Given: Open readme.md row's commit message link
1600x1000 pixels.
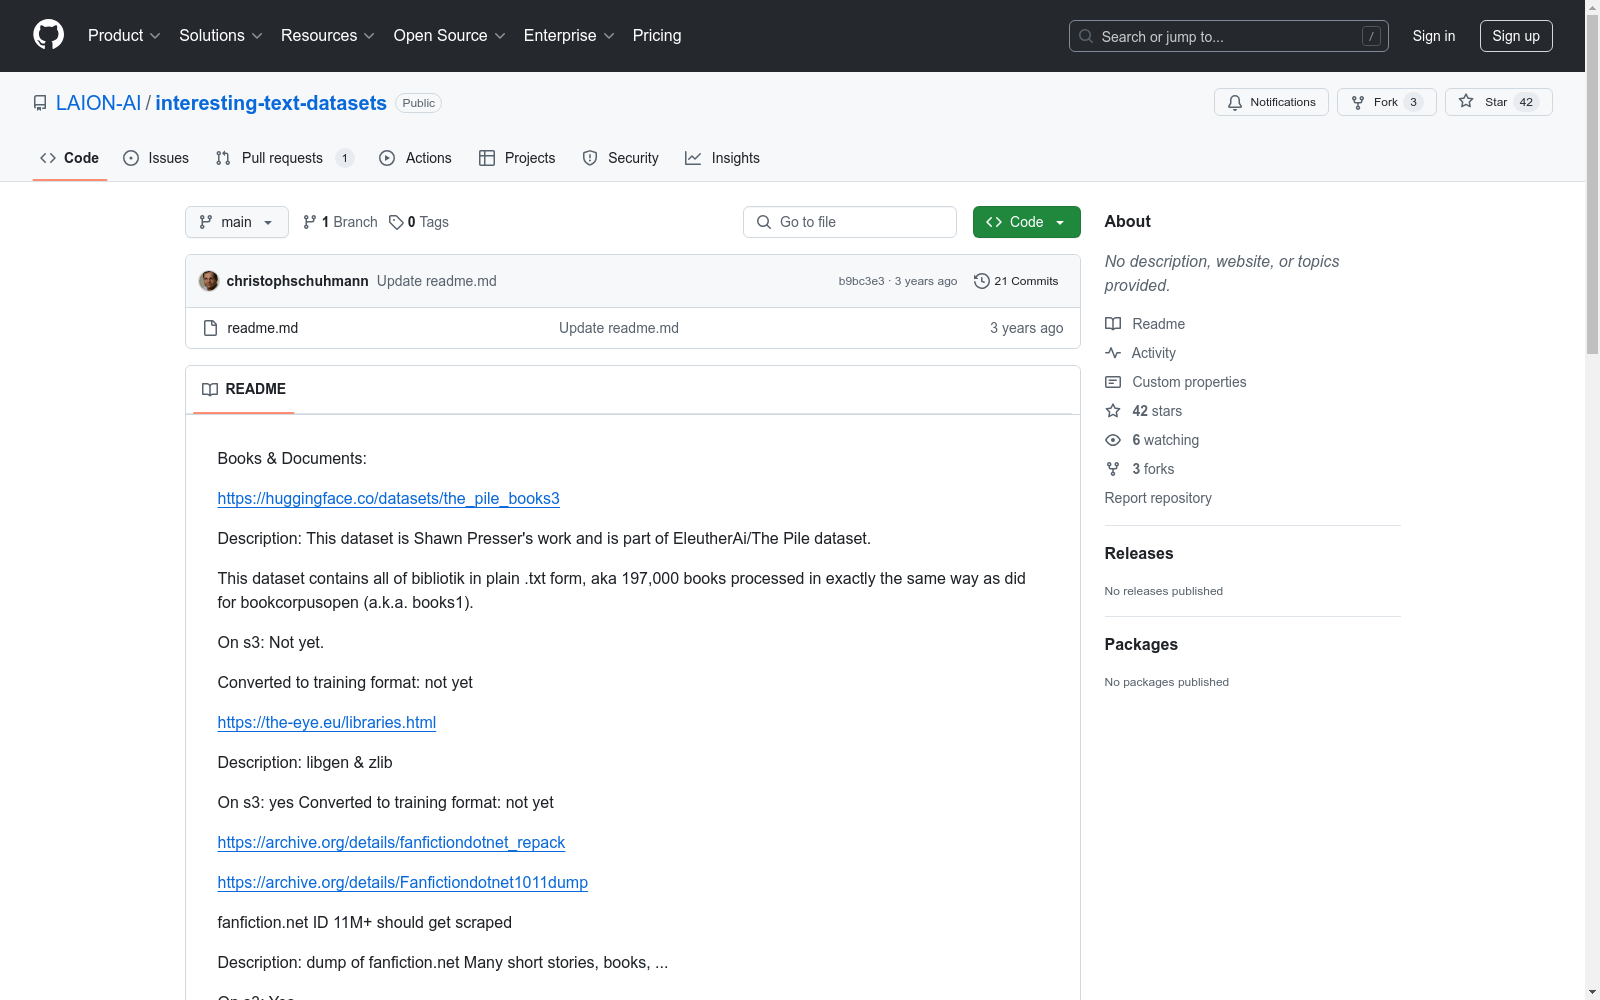Looking at the screenshot, I should (x=619, y=328).
